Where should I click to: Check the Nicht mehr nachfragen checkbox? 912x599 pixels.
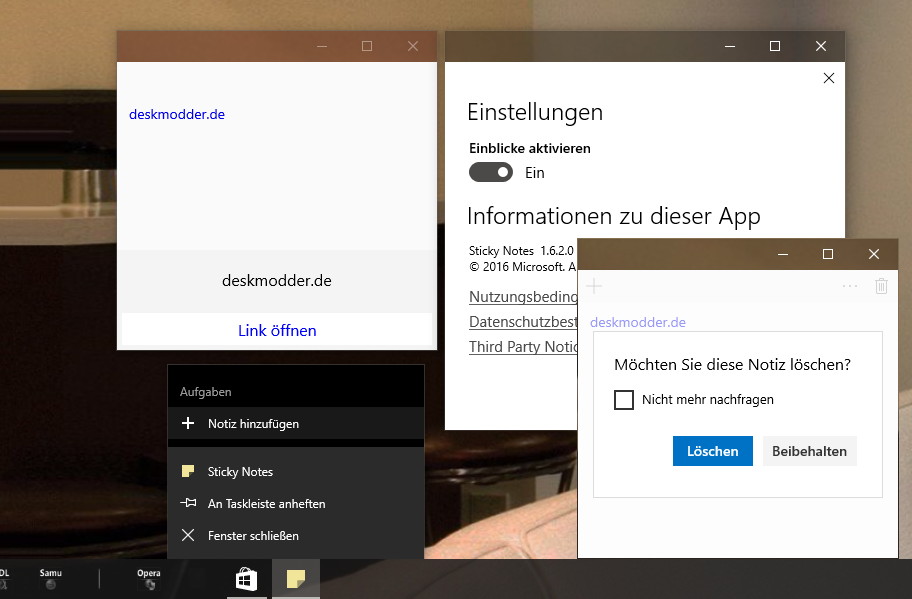click(624, 400)
